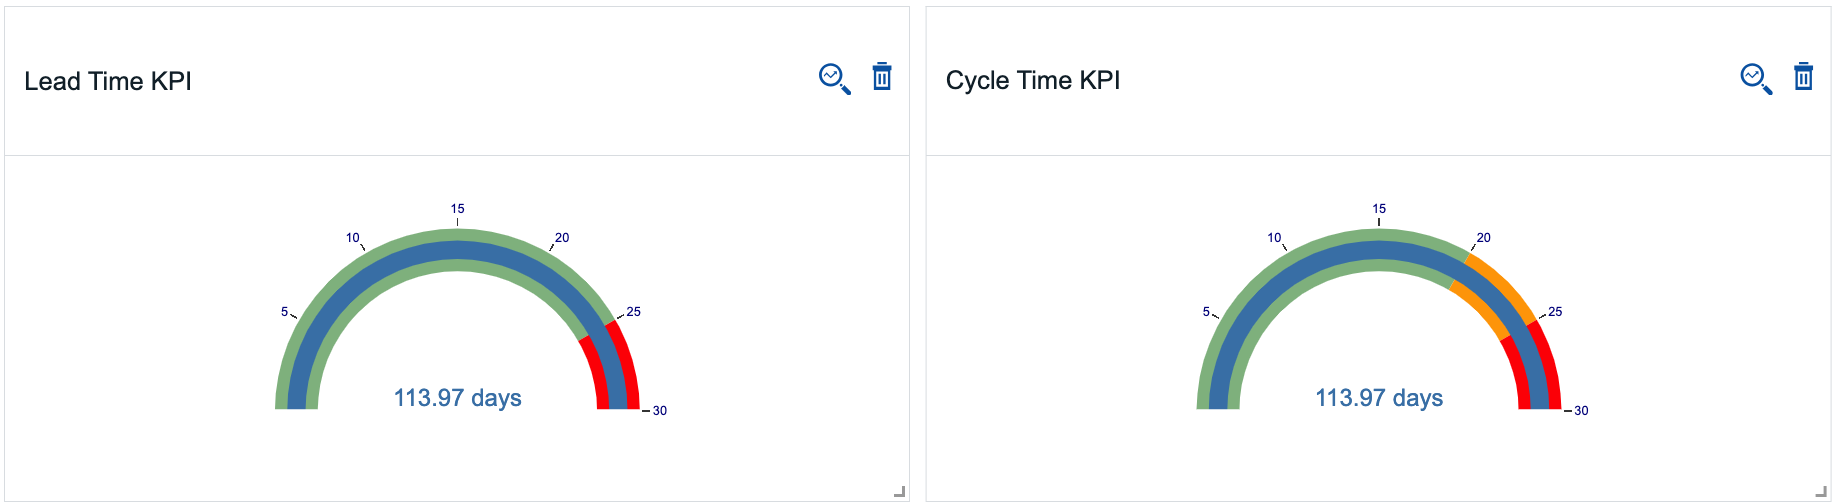Open analysis magnifier on Cycle Time KPI
The height and width of the screenshot is (504, 1840).
click(1756, 79)
